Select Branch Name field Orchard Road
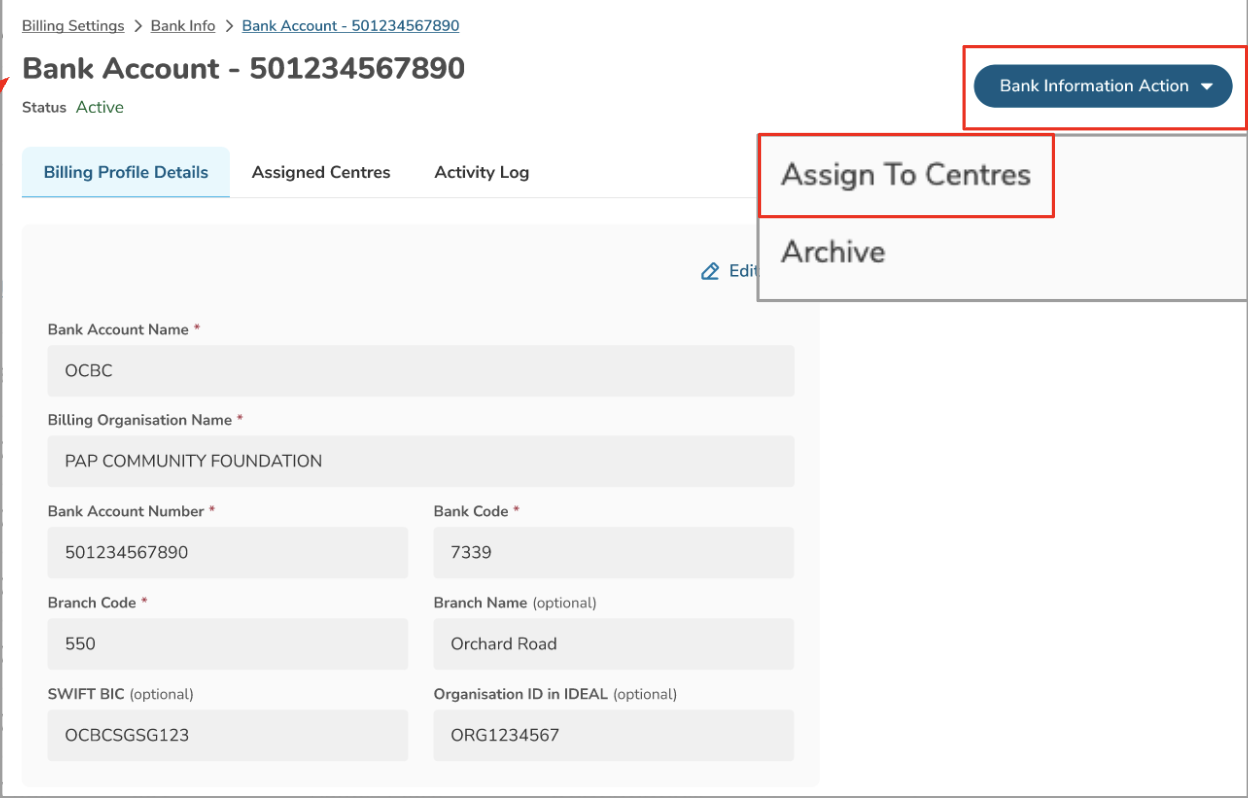This screenshot has height=798, width=1248. click(614, 644)
